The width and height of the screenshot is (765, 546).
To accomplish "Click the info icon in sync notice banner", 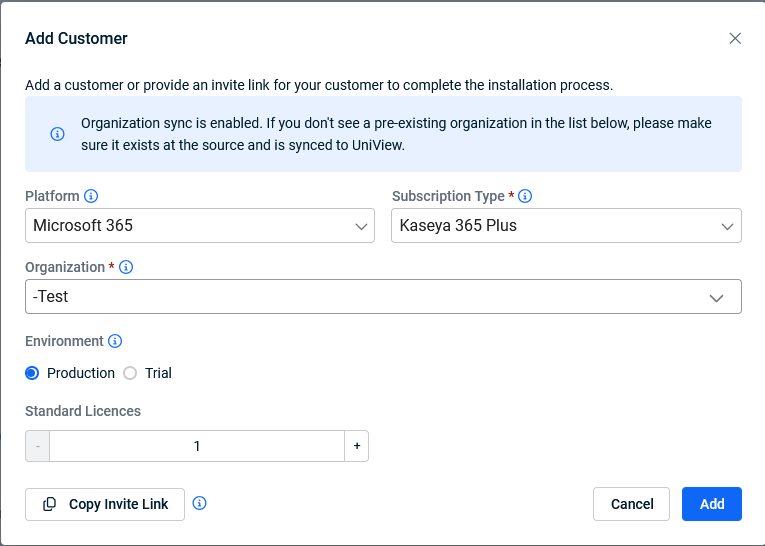I will point(57,134).
